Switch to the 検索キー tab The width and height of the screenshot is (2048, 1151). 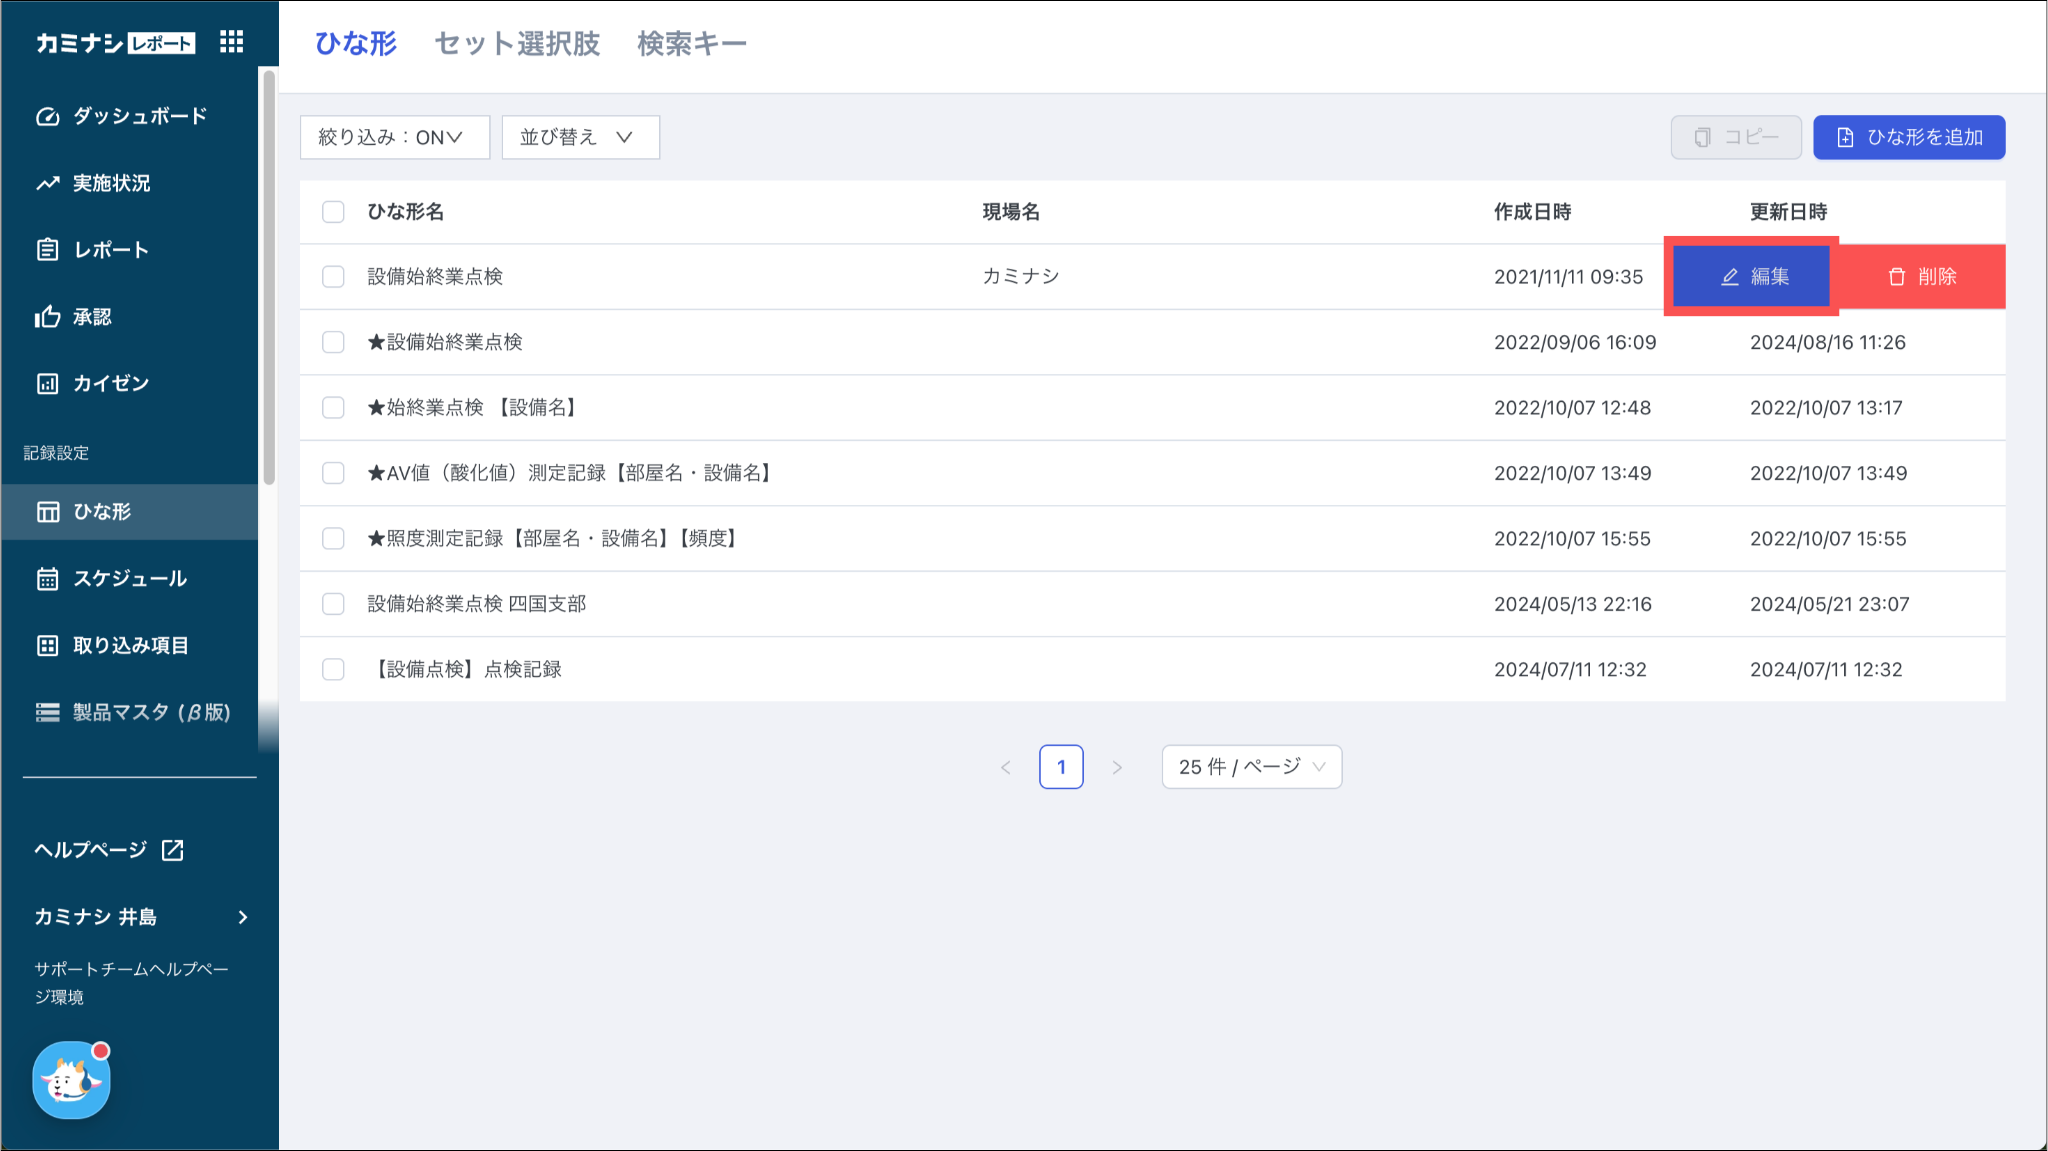tap(691, 44)
